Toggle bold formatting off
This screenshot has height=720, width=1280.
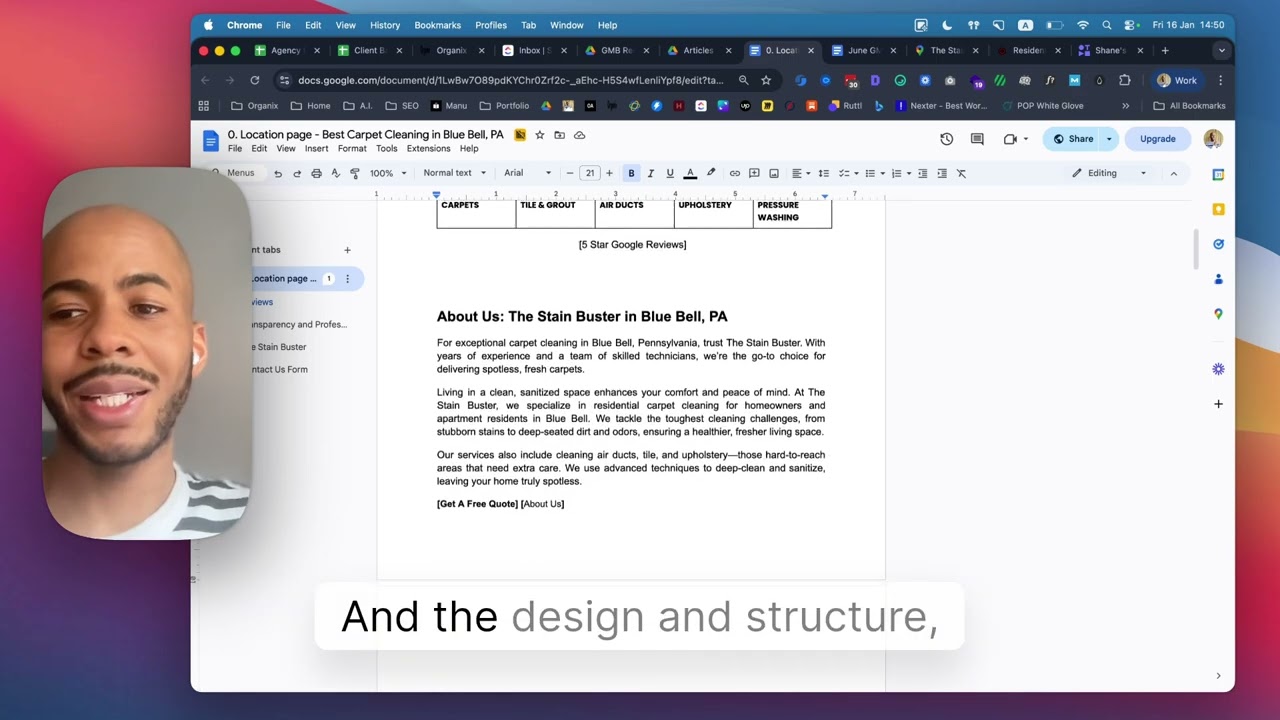631,173
